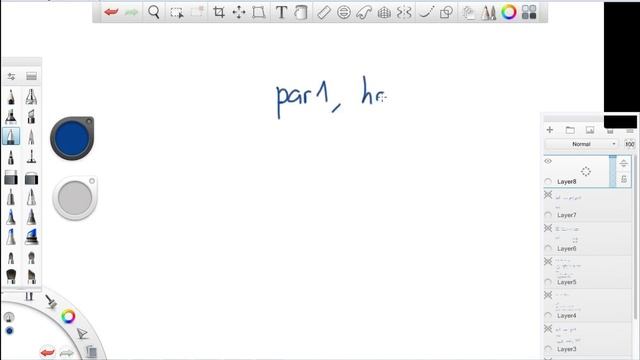640x360 pixels.
Task: Click the small blue current-color dot in lagoon
Action: tap(9, 331)
